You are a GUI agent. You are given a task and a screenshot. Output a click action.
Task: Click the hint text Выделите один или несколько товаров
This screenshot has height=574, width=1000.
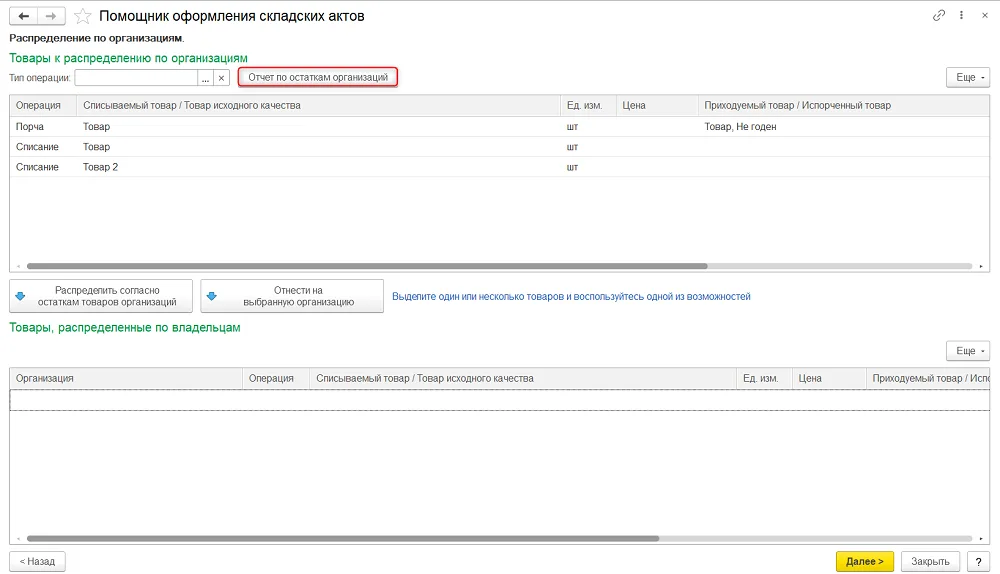(x=571, y=297)
